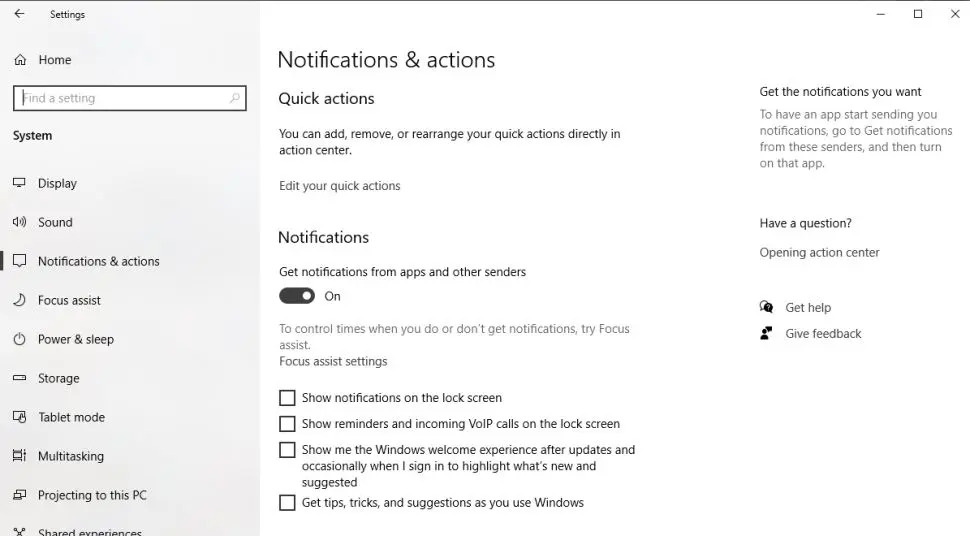Check Show notifications on the lock screen
Screen dimensions: 970x536
(287, 398)
